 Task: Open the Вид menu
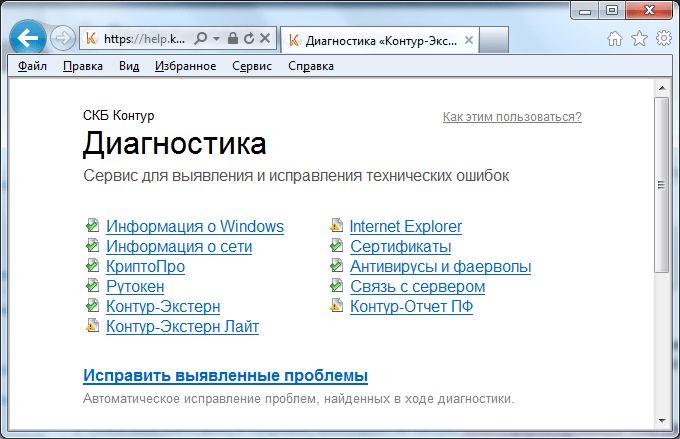pos(129,66)
